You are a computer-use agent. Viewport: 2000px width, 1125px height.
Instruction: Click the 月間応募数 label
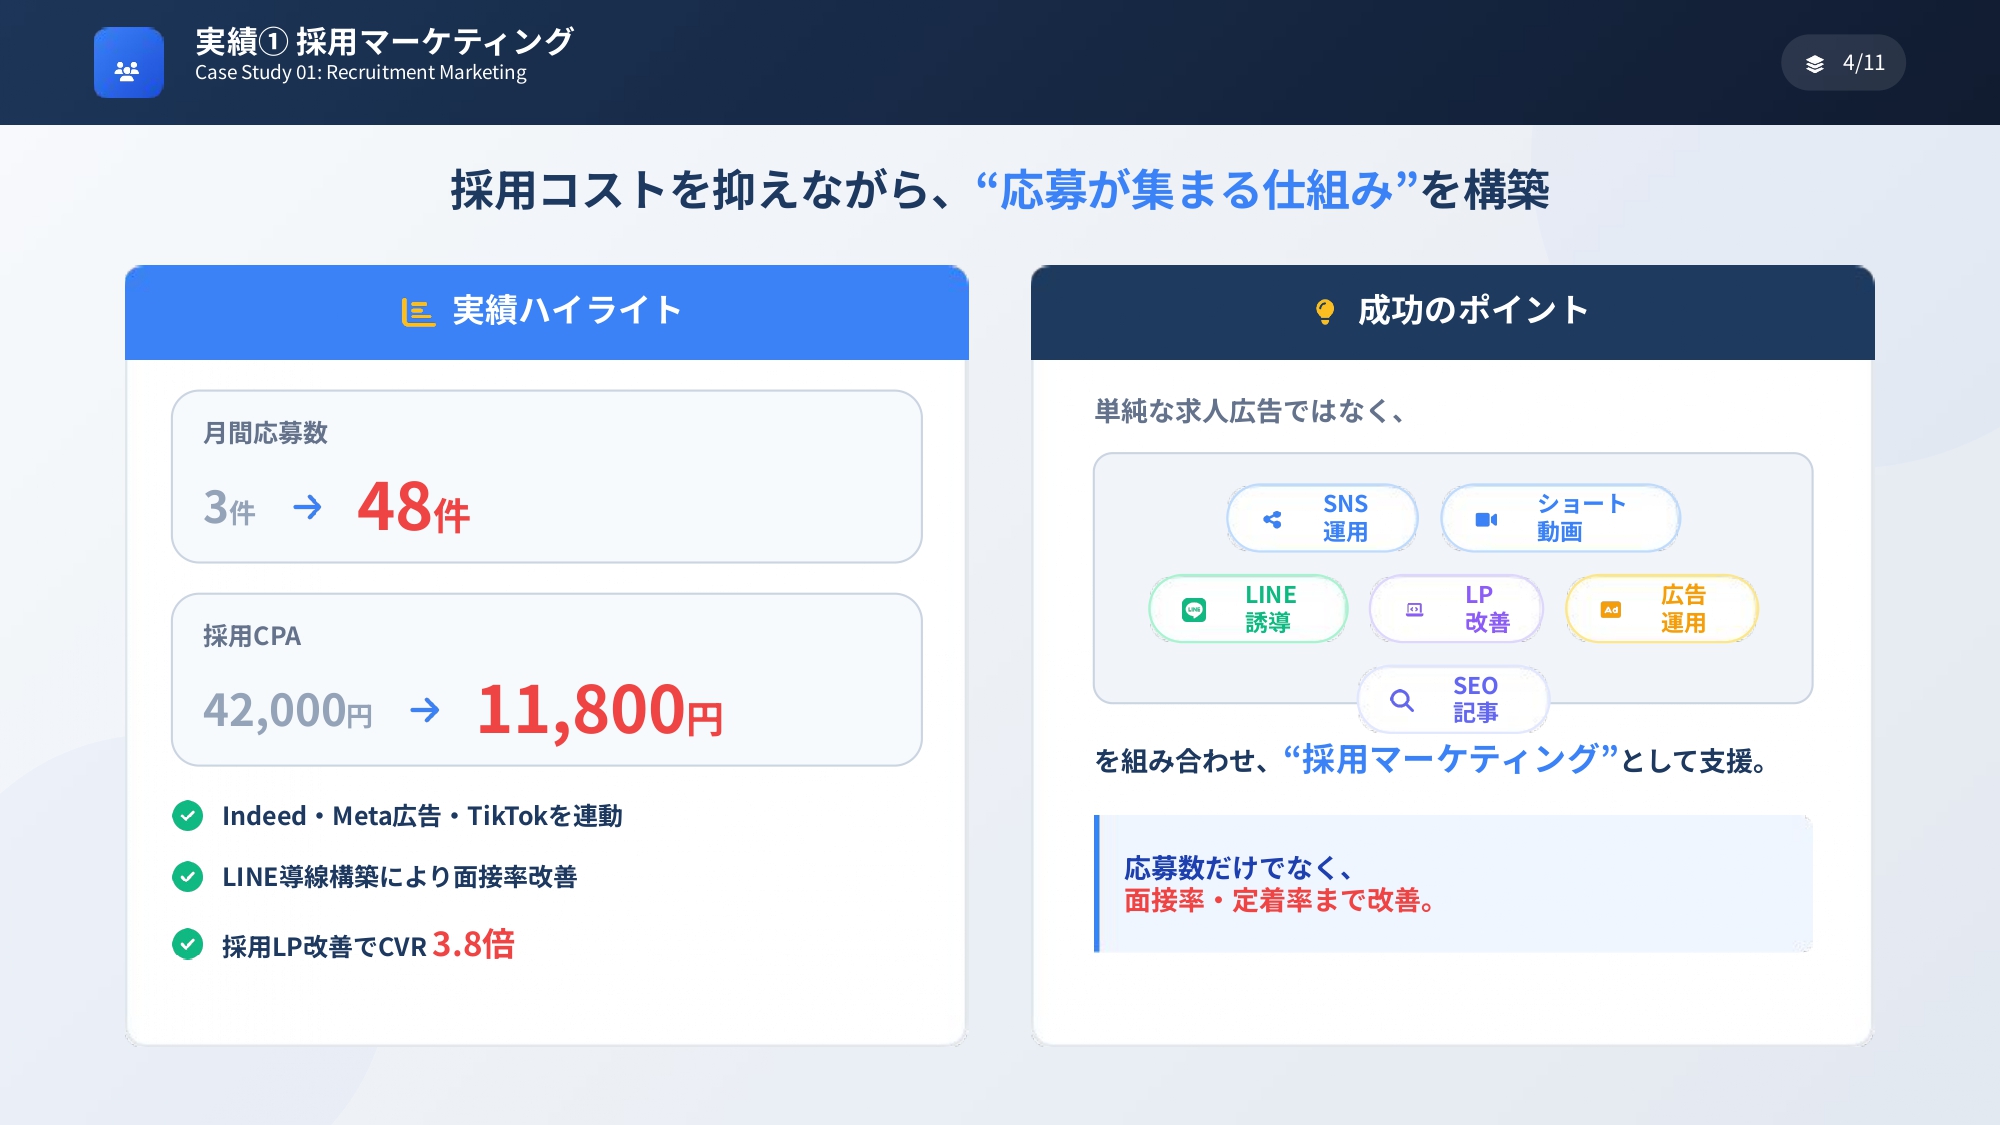pos(265,433)
